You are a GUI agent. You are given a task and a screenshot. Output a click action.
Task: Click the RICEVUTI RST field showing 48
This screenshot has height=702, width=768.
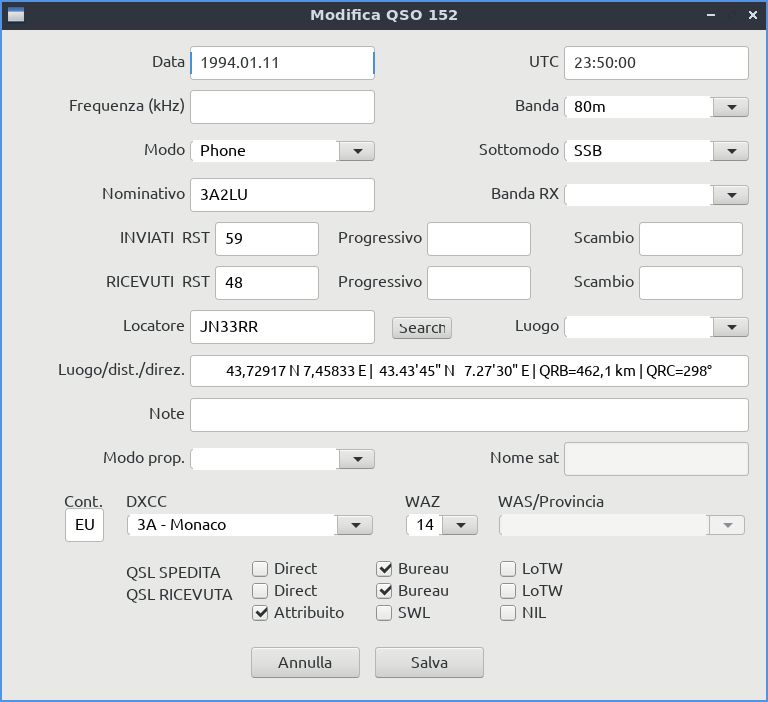coord(267,283)
